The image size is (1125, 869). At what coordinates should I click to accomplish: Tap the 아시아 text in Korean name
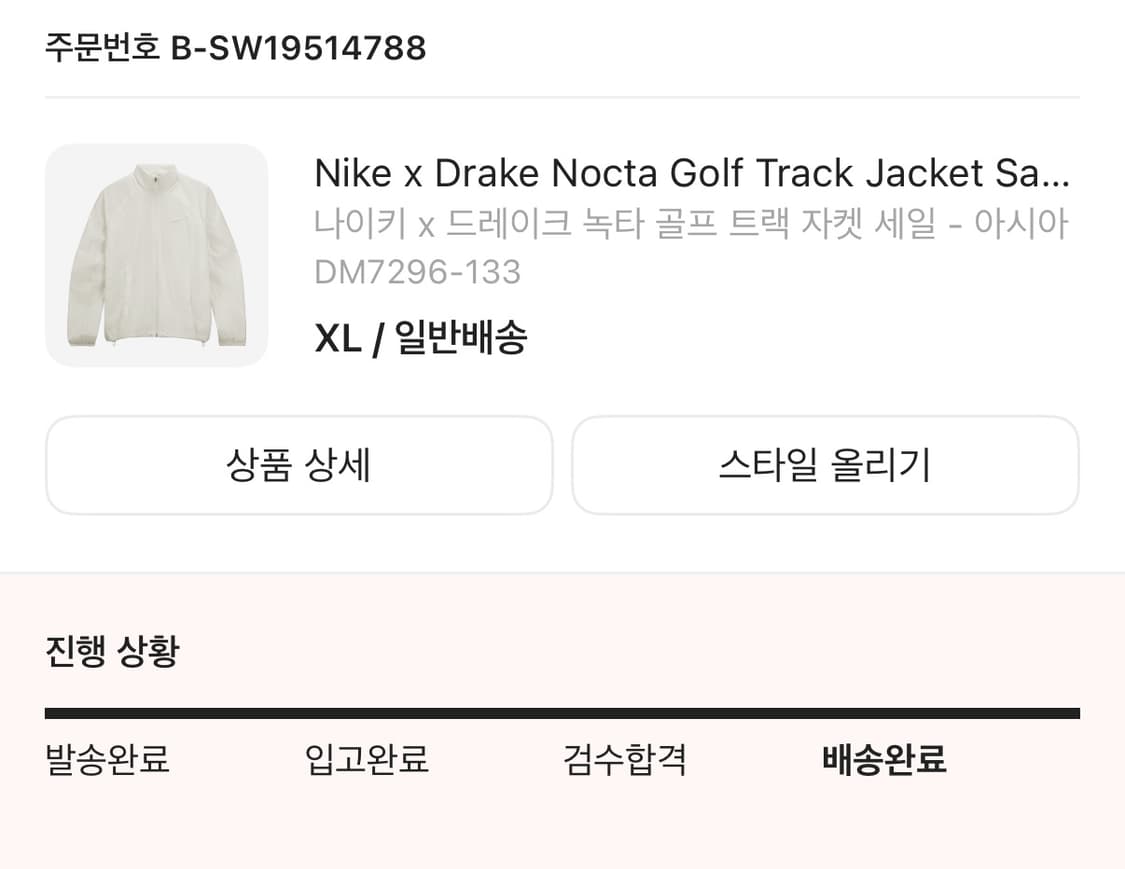1034,224
